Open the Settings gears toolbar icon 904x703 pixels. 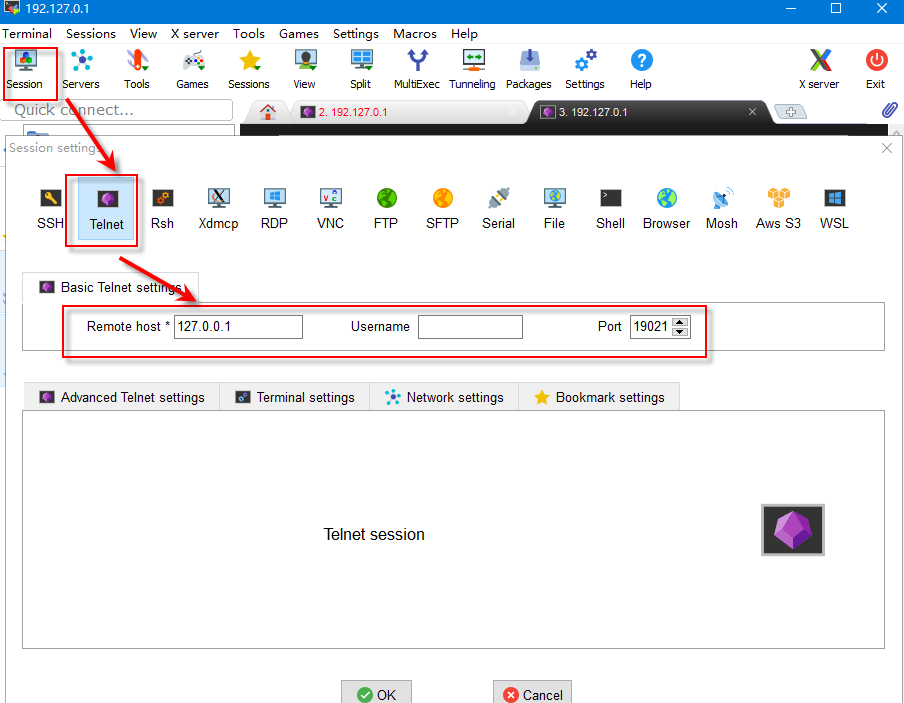point(585,70)
